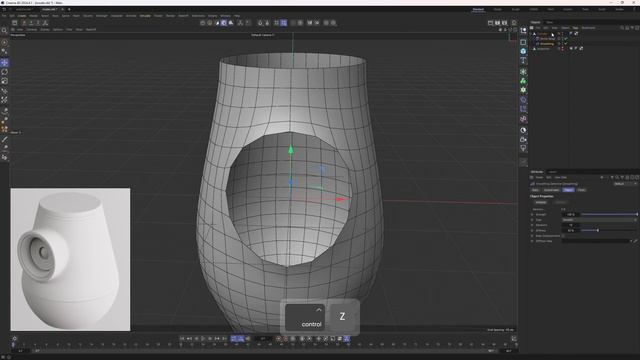Click the Strength percentage field

pyautogui.click(x=571, y=214)
